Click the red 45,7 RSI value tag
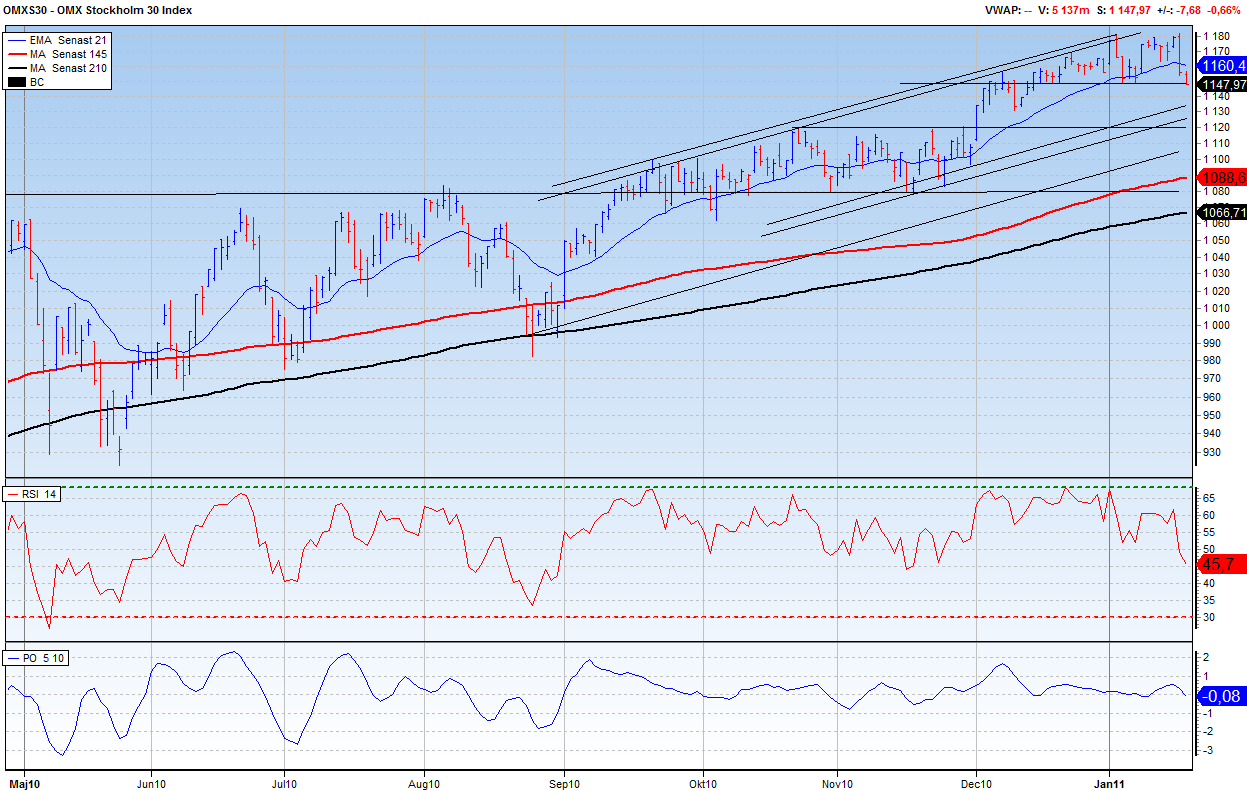This screenshot has height=791, width=1247. tap(1220, 563)
